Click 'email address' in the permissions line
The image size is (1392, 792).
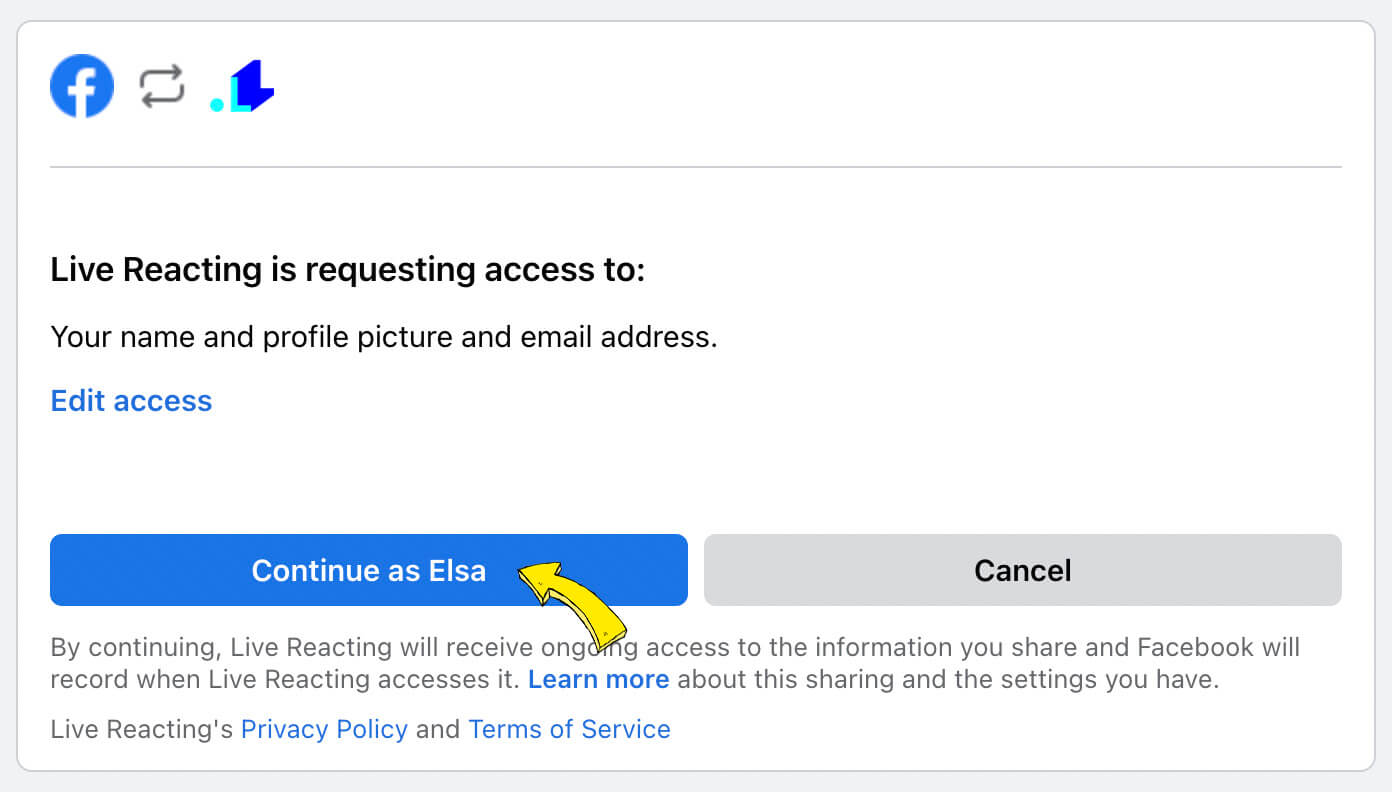(619, 338)
